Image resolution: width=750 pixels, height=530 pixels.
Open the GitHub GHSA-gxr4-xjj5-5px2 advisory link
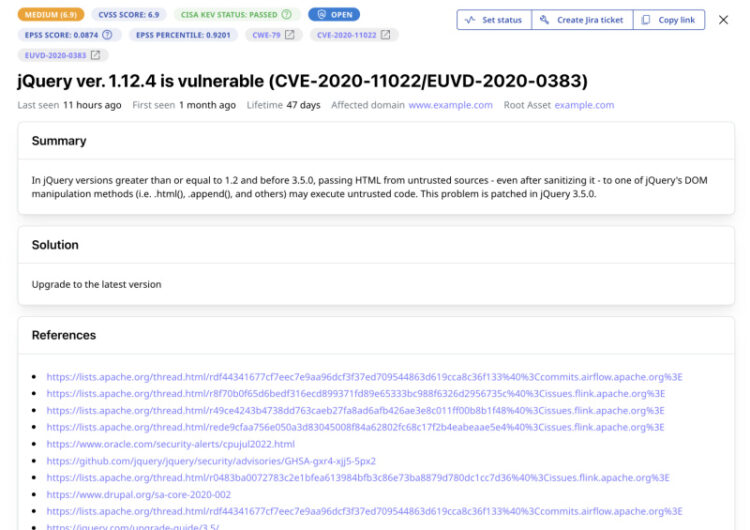tap(211, 461)
